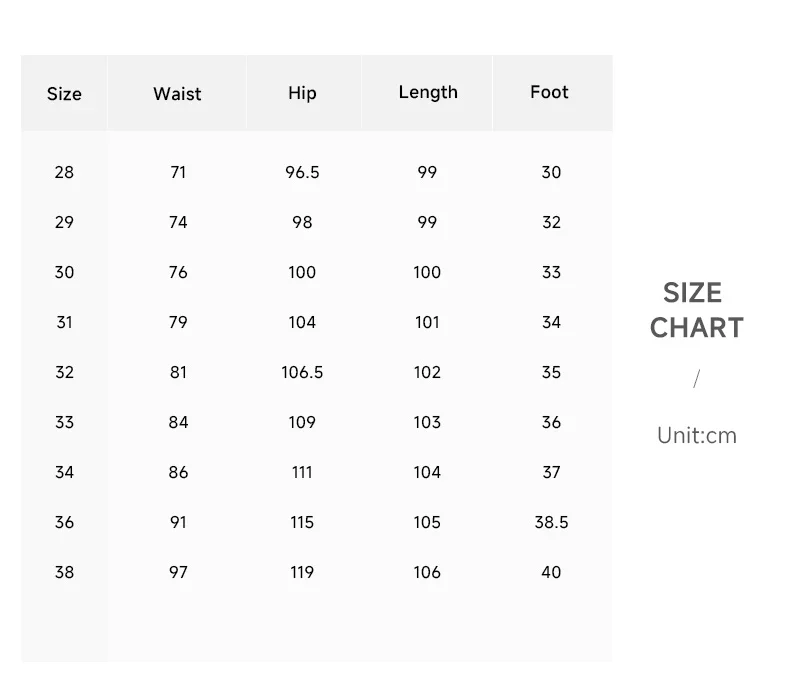Click length value 103
This screenshot has width=790, height=691.
tap(427, 422)
